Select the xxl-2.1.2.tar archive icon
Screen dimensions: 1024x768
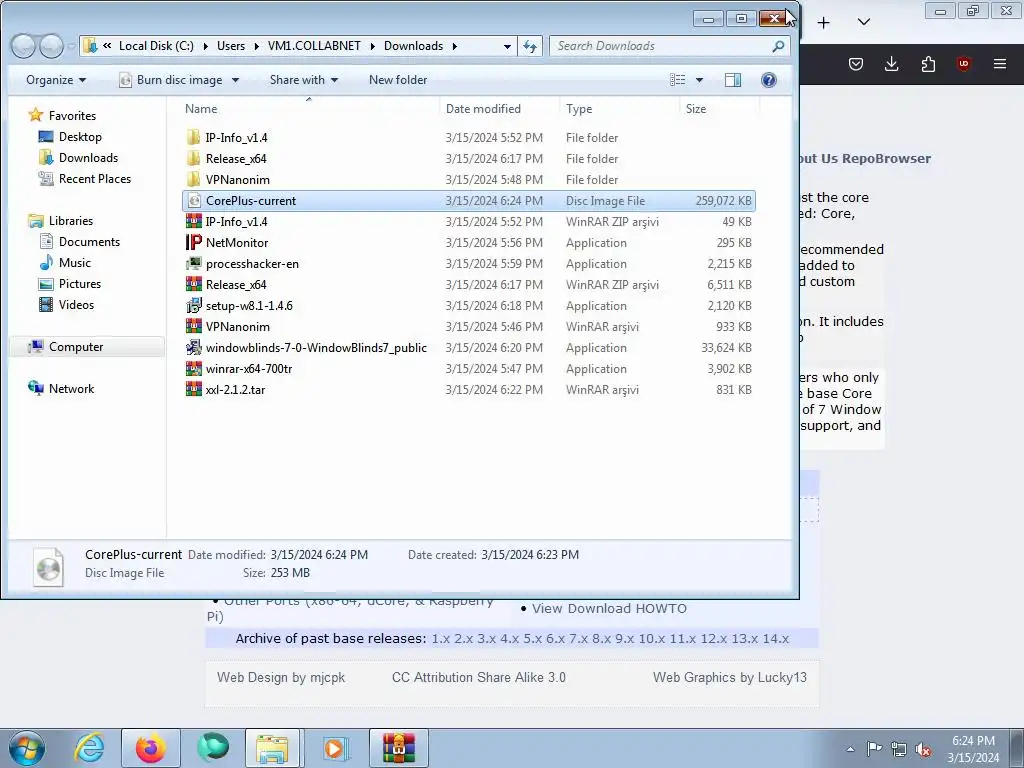(193, 389)
